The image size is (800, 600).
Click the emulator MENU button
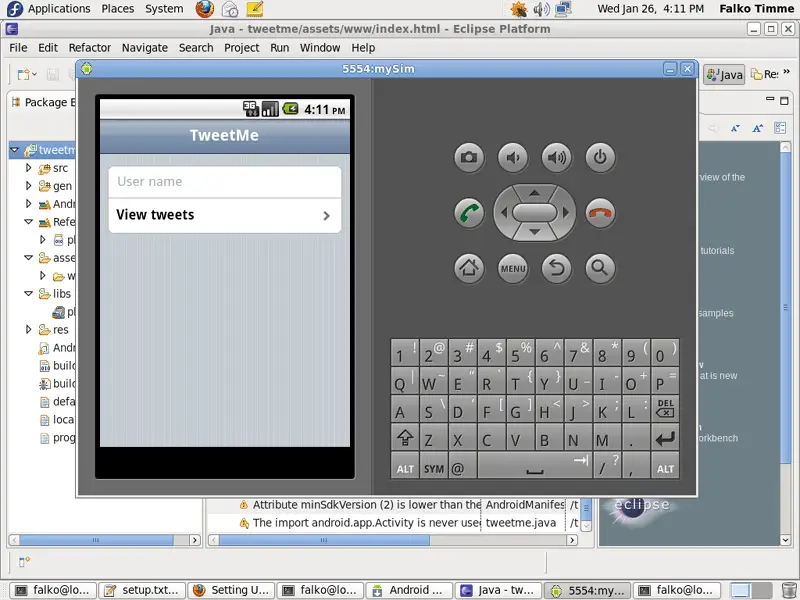tap(513, 268)
